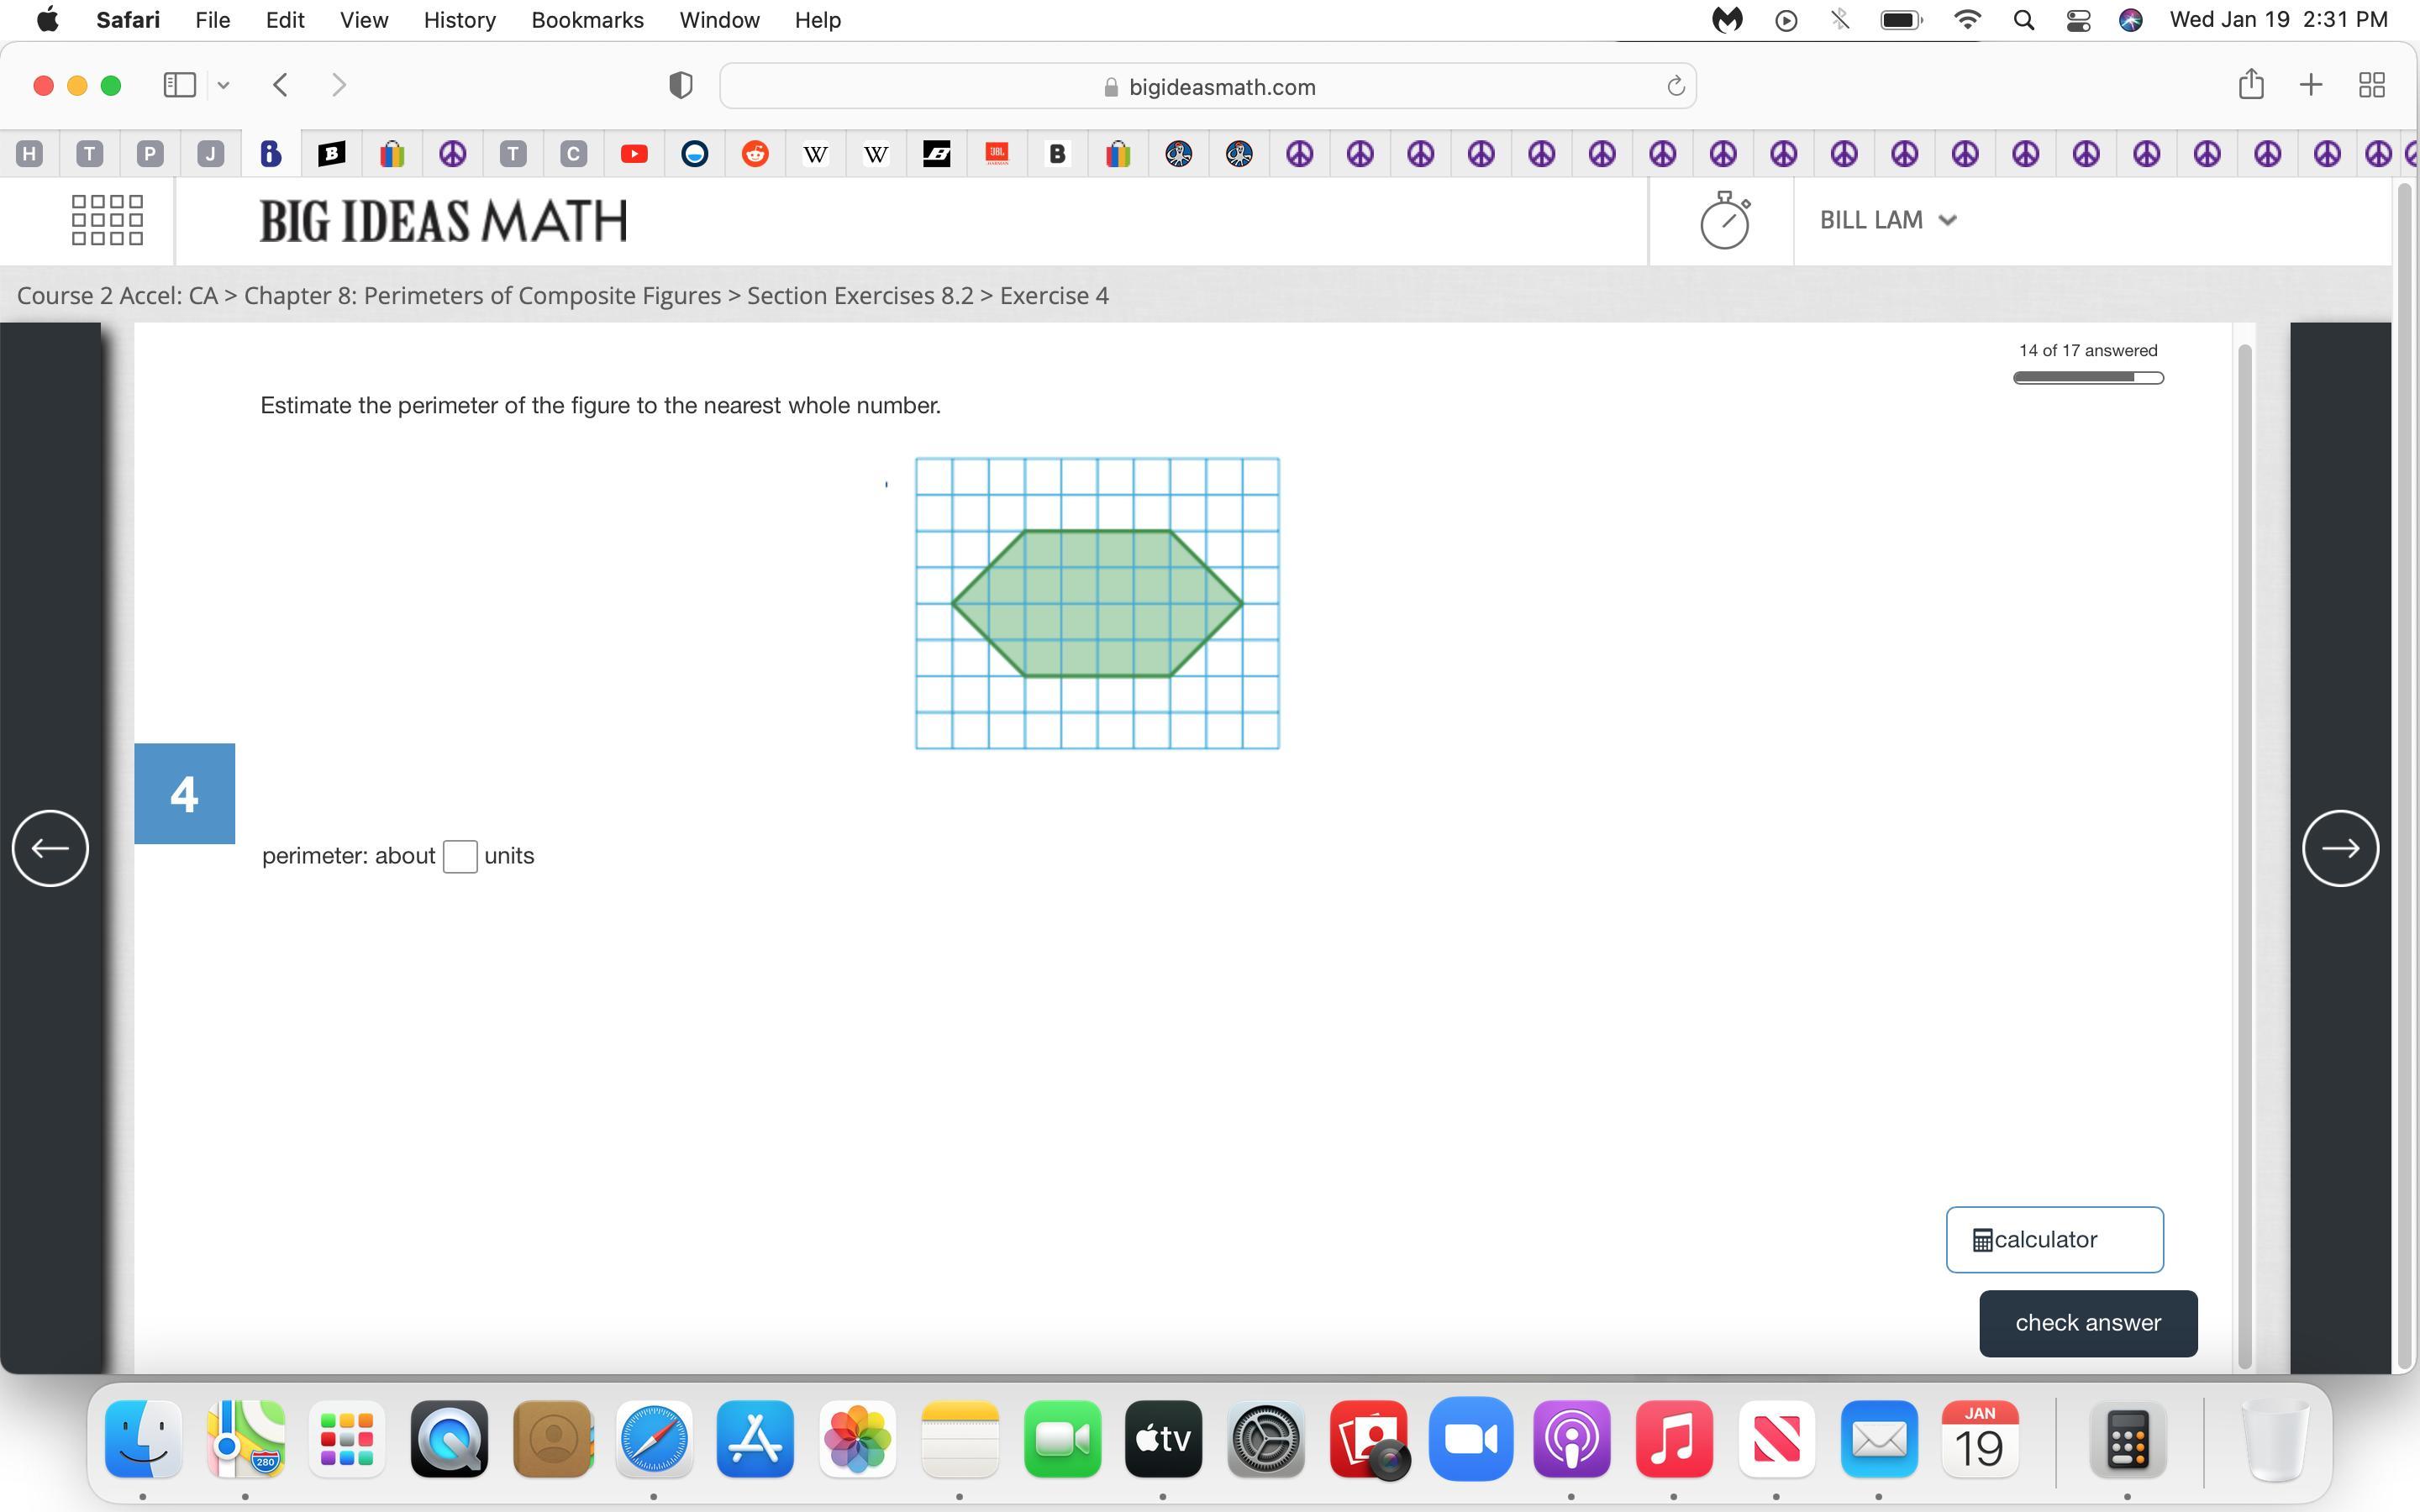Click privacy shield icon in toolbar

[x=680, y=85]
